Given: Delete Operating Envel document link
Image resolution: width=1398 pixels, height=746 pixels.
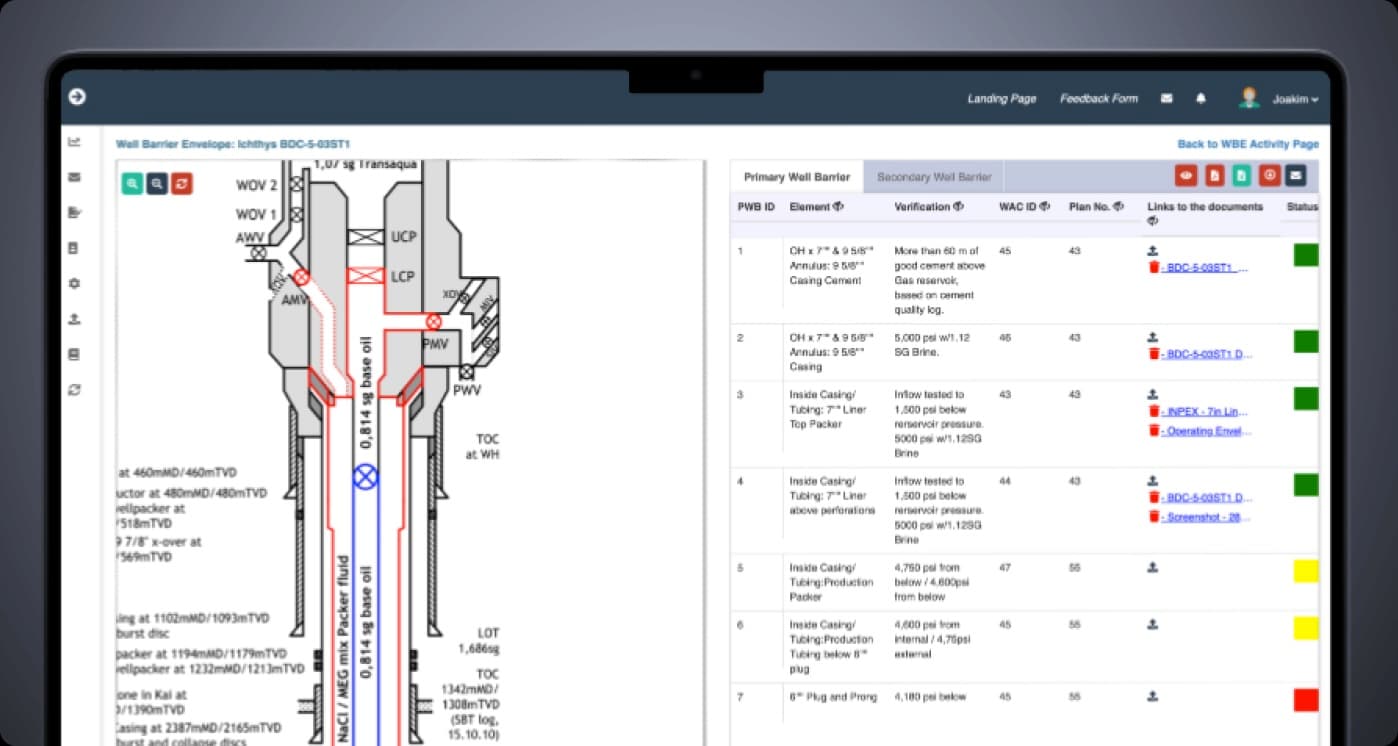Looking at the screenshot, I should [x=1153, y=431].
